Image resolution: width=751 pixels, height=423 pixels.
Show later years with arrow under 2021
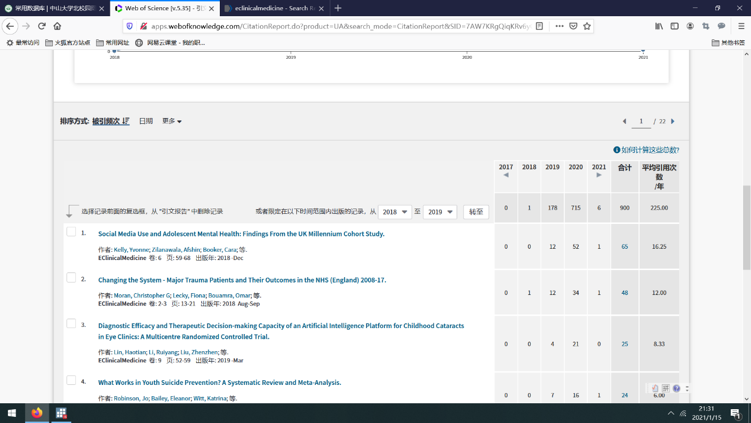point(599,175)
